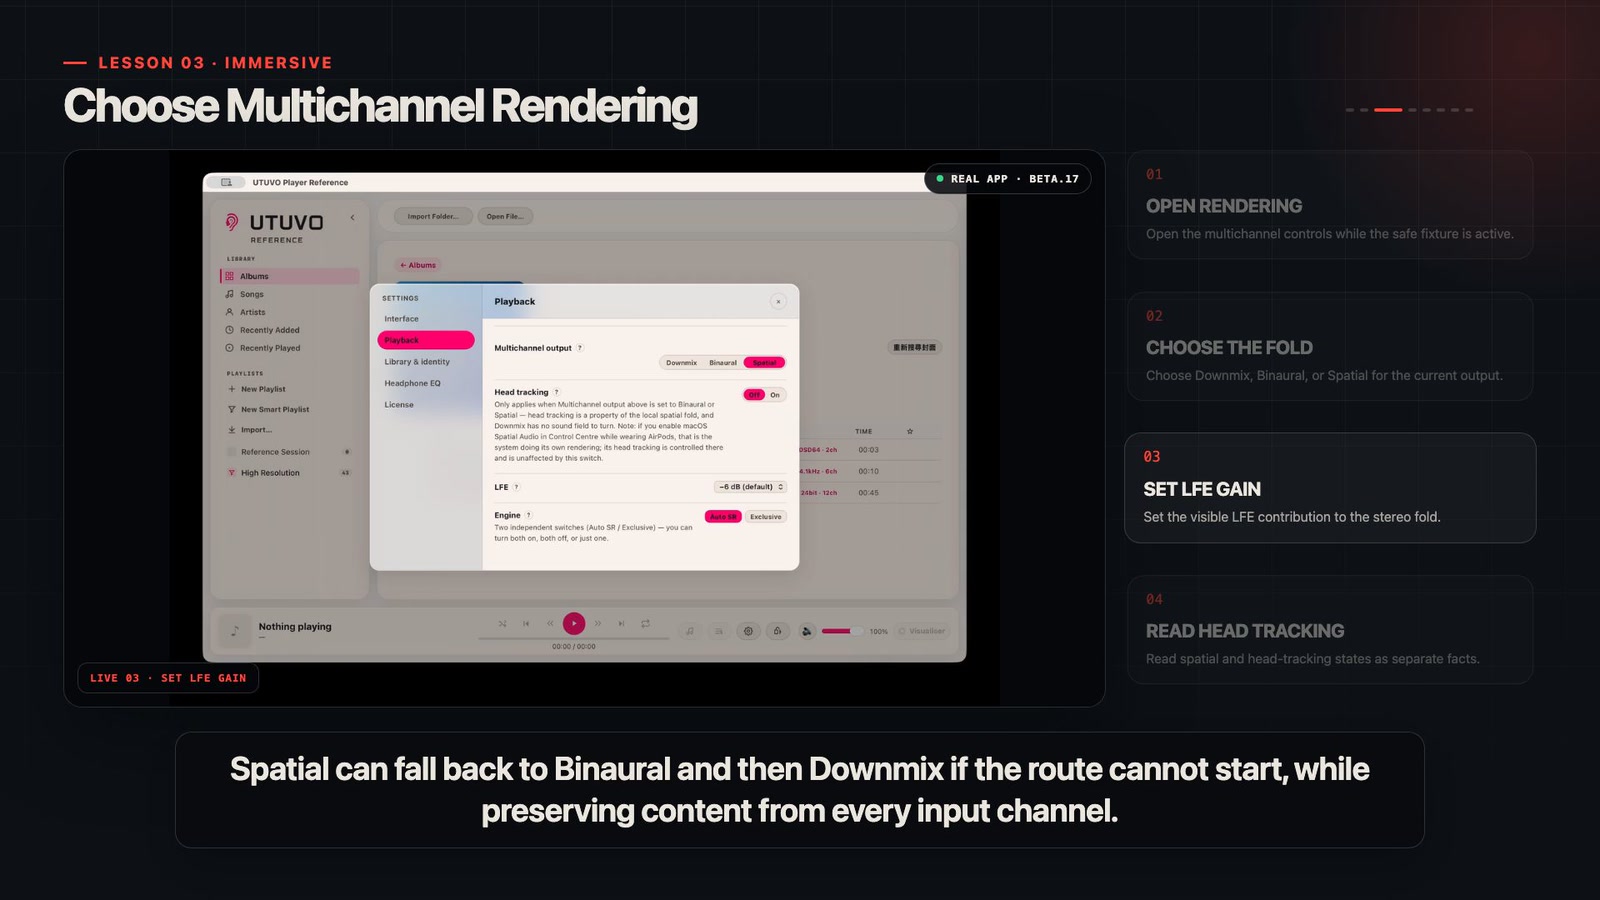Open the Library & identity settings tab
The height and width of the screenshot is (900, 1600).
tap(426, 362)
